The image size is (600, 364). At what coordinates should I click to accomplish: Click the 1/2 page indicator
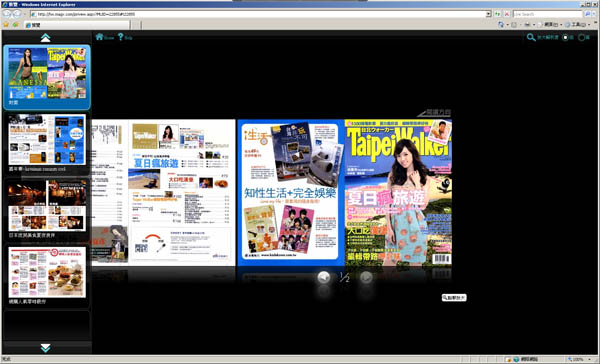pos(344,277)
